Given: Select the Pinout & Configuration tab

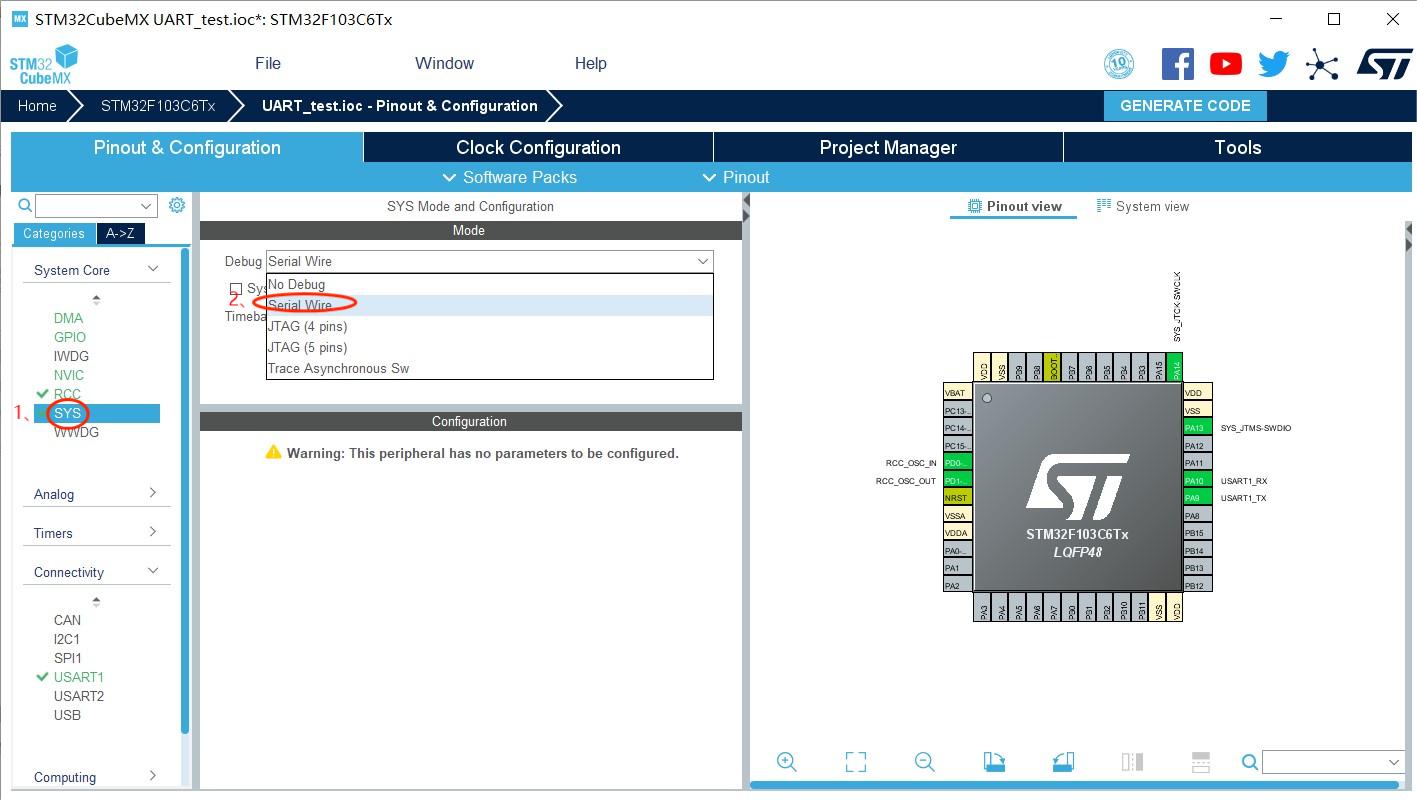Looking at the screenshot, I should click(x=187, y=147).
